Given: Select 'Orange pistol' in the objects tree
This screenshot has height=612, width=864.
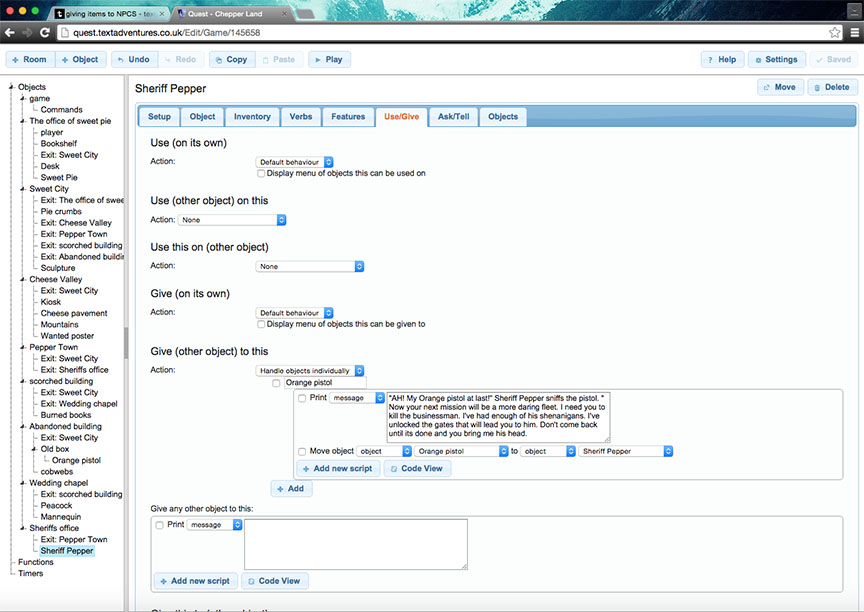Looking at the screenshot, I should (x=76, y=459).
